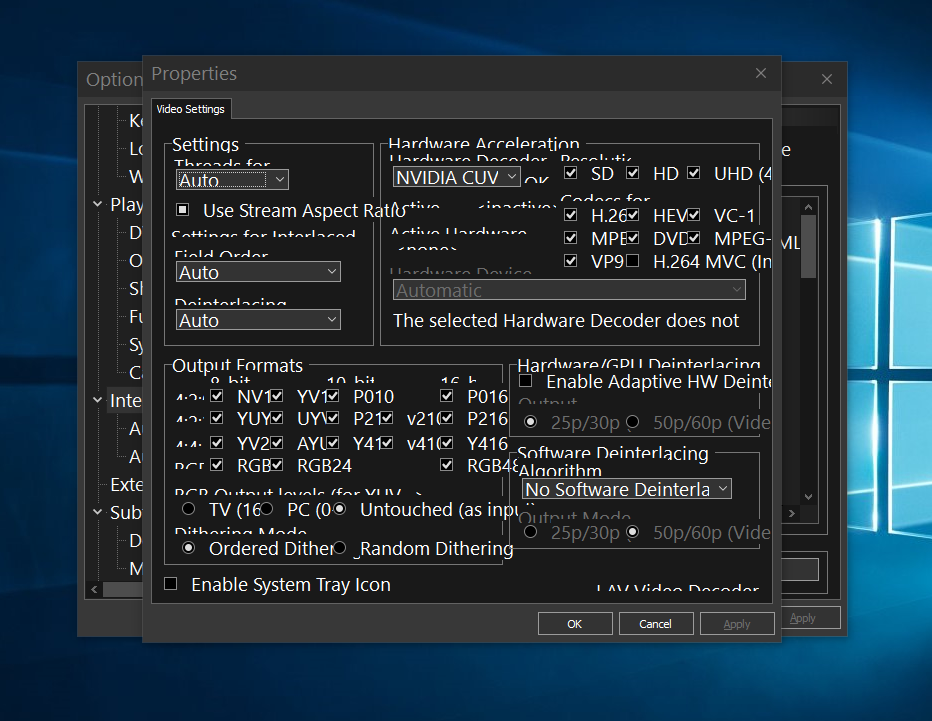Switch to the Video Settings tab
Image resolution: width=932 pixels, height=721 pixels.
coord(190,109)
